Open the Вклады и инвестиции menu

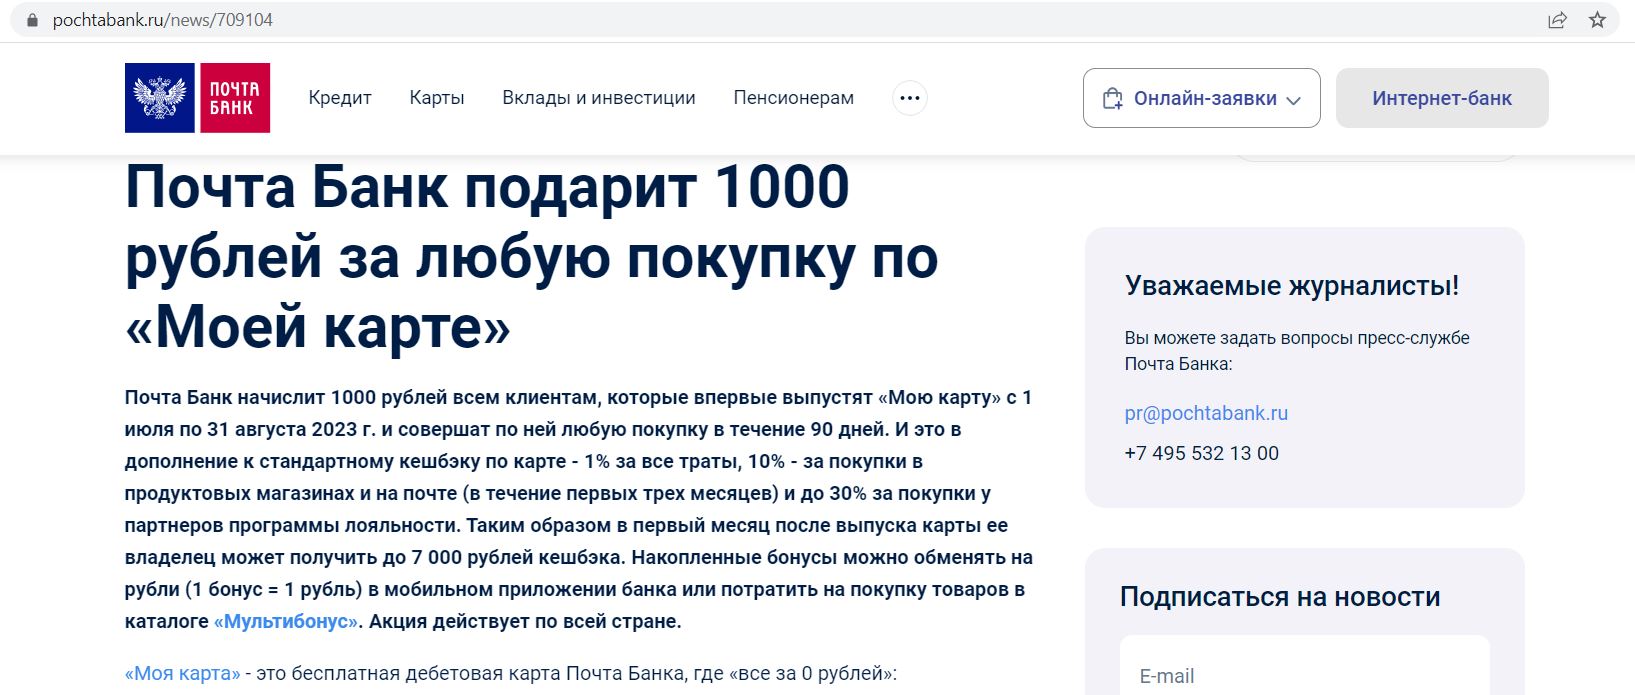coord(599,98)
